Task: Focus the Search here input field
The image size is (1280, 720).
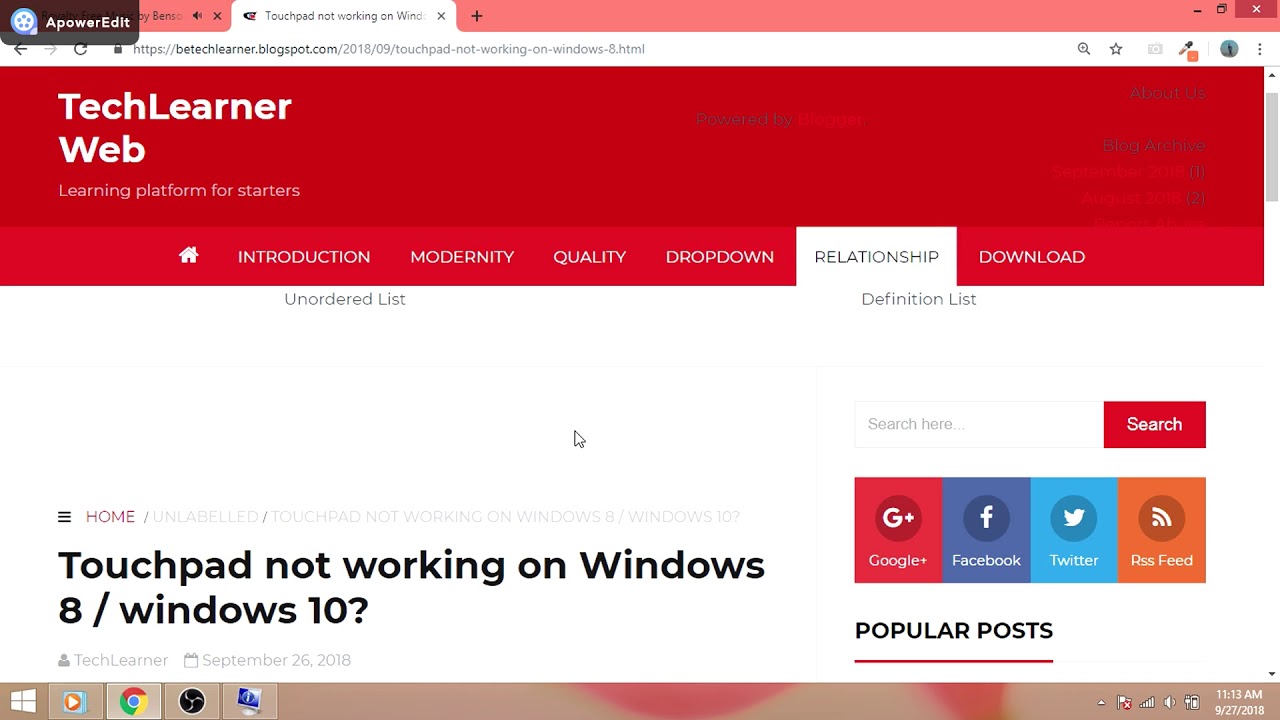Action: click(x=979, y=424)
